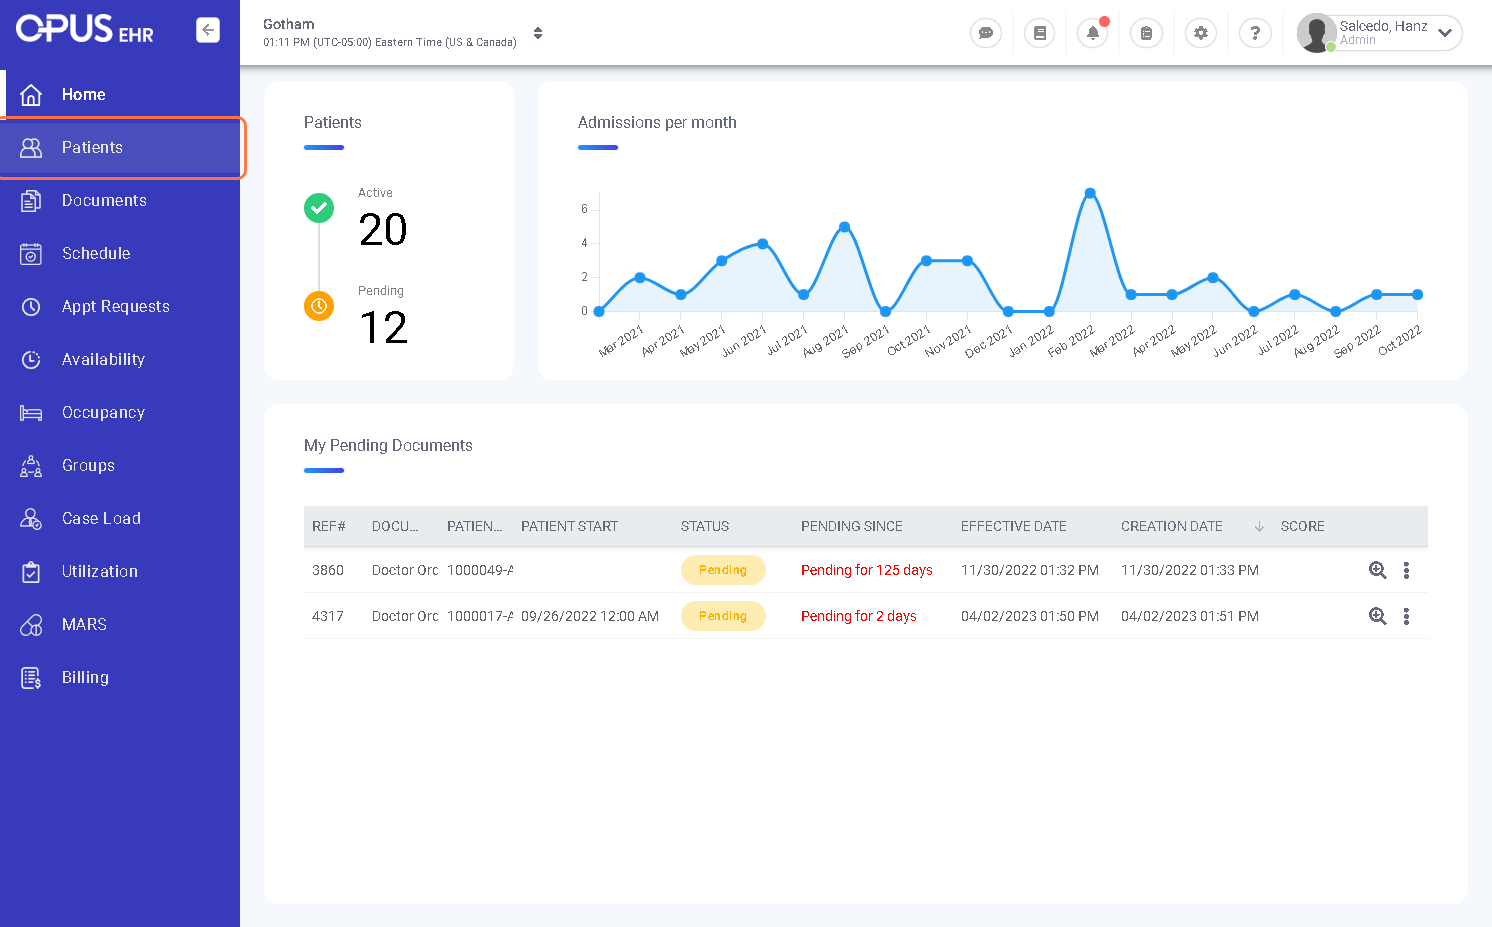The image size is (1492, 927).
Task: Click Pending status badge for 3860
Action: coord(723,570)
